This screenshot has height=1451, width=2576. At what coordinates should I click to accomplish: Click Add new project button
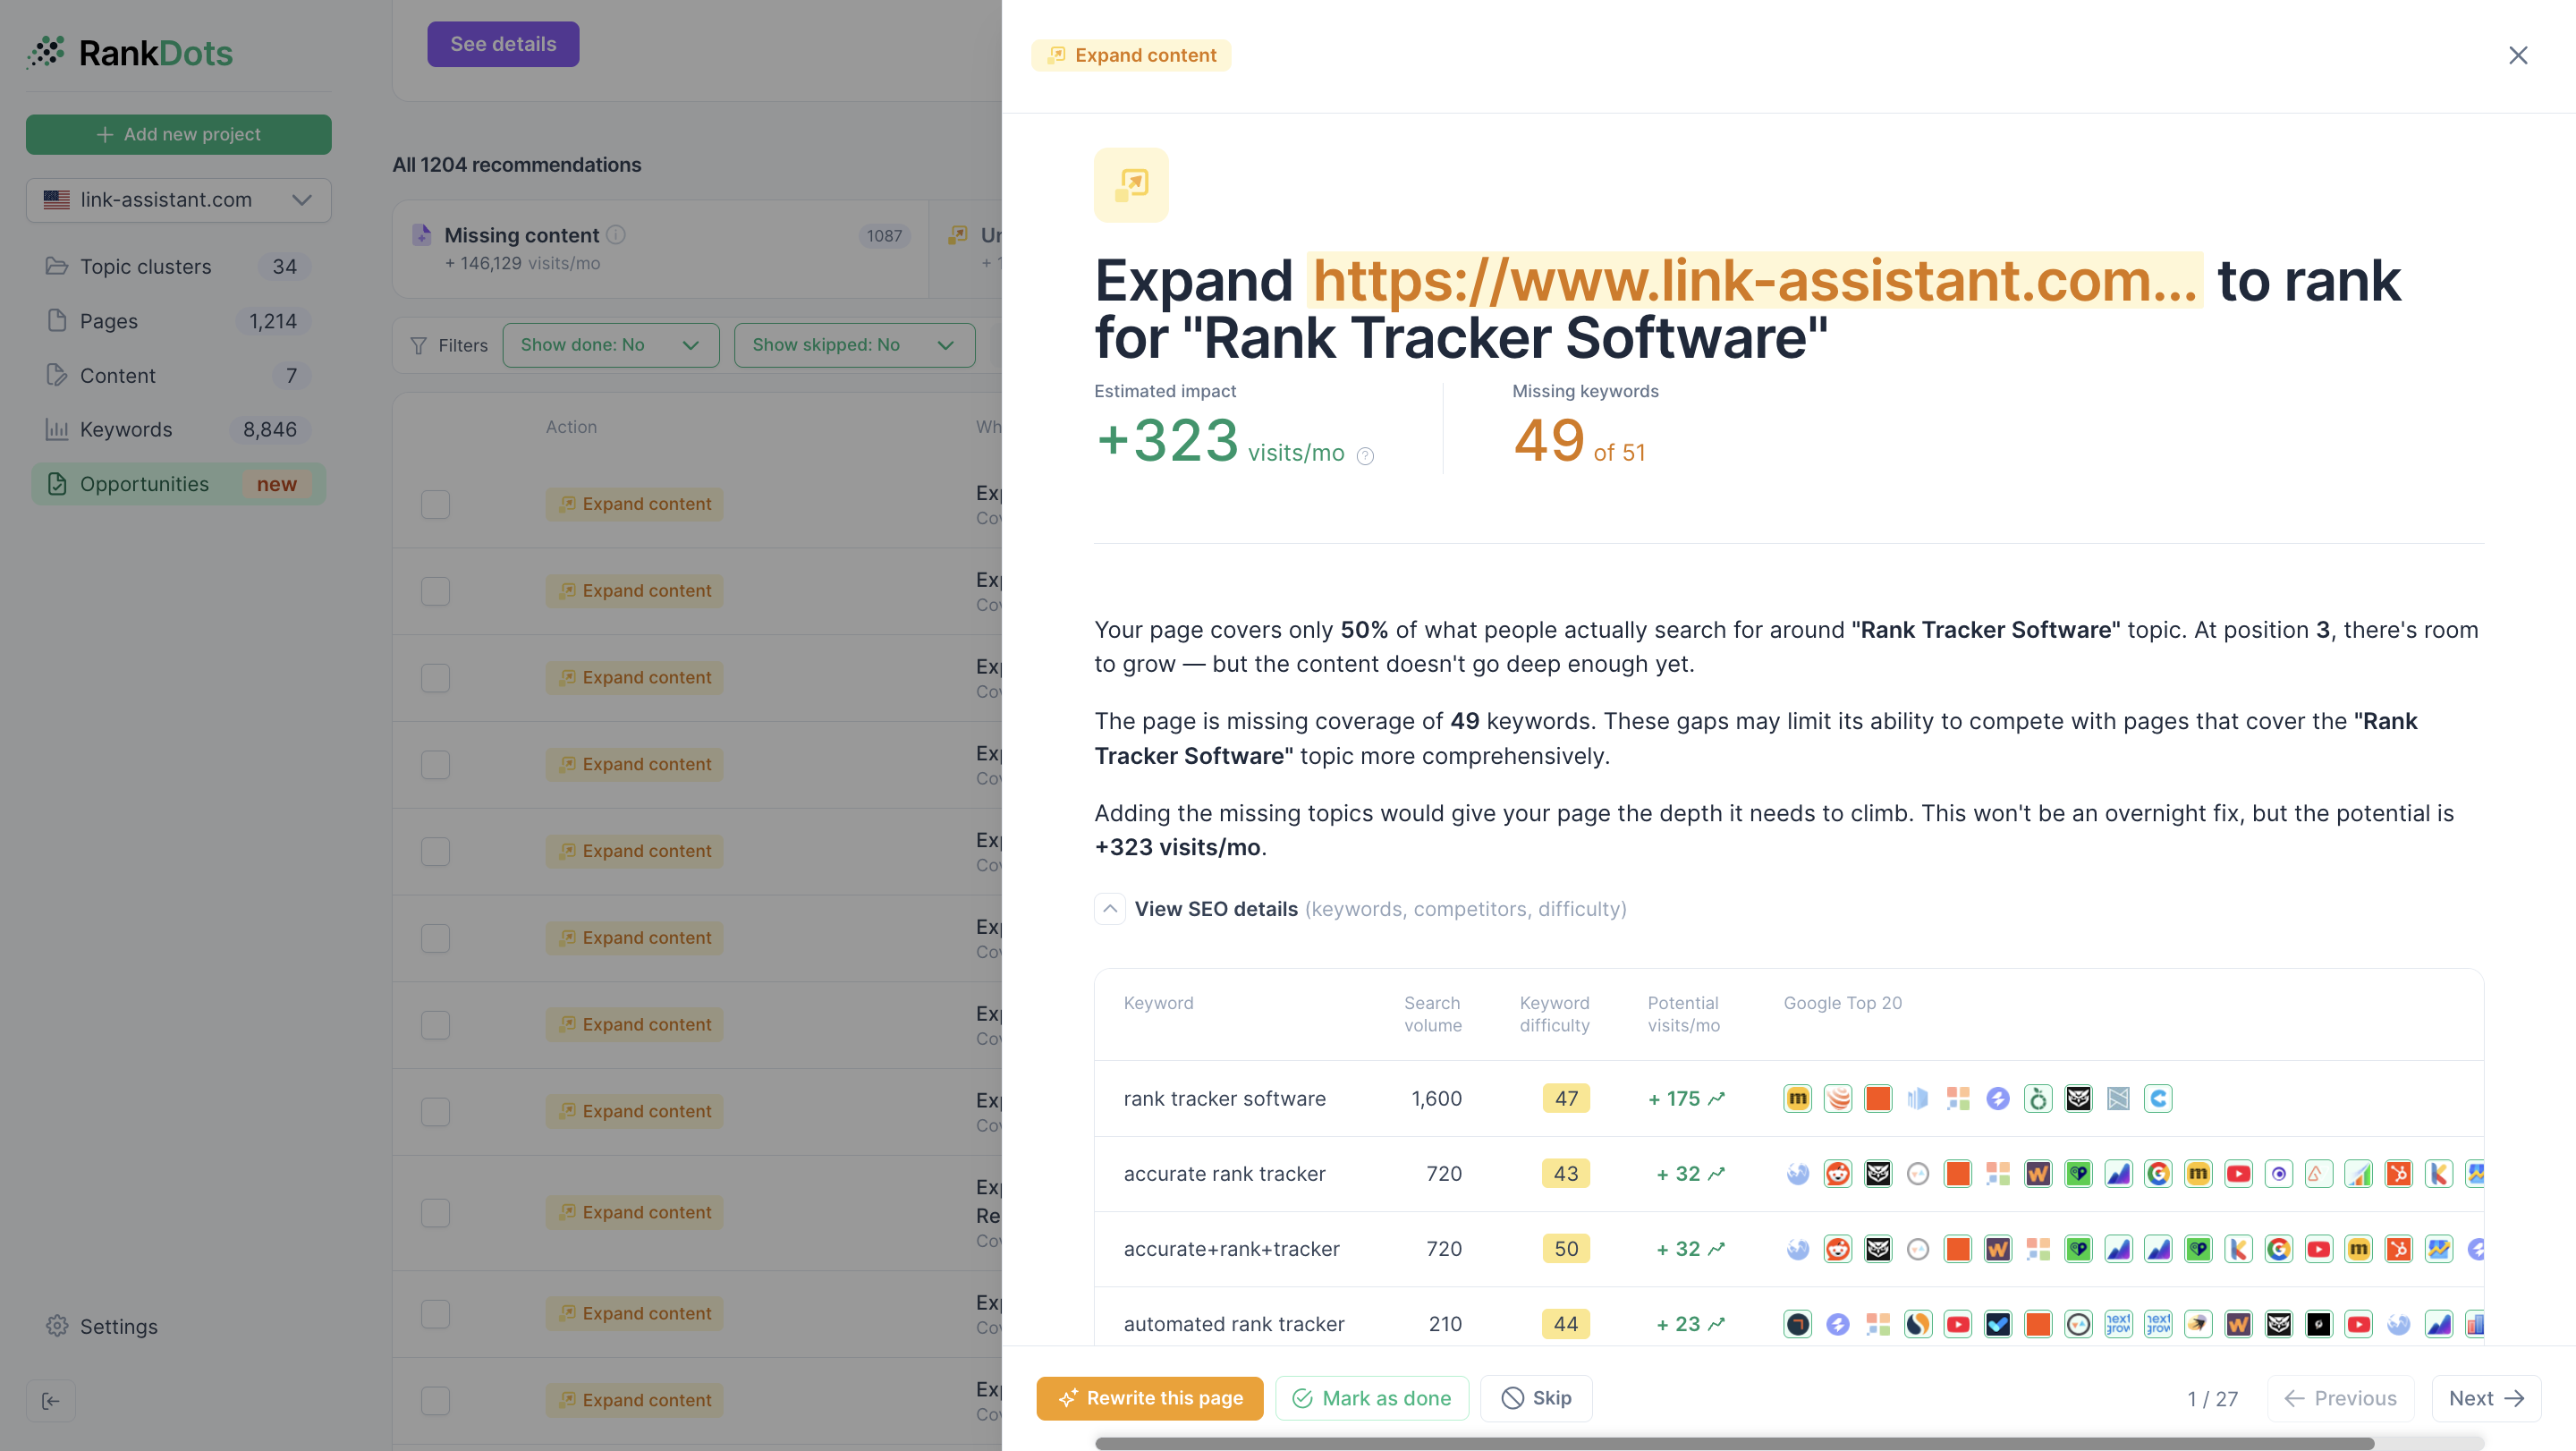[178, 134]
